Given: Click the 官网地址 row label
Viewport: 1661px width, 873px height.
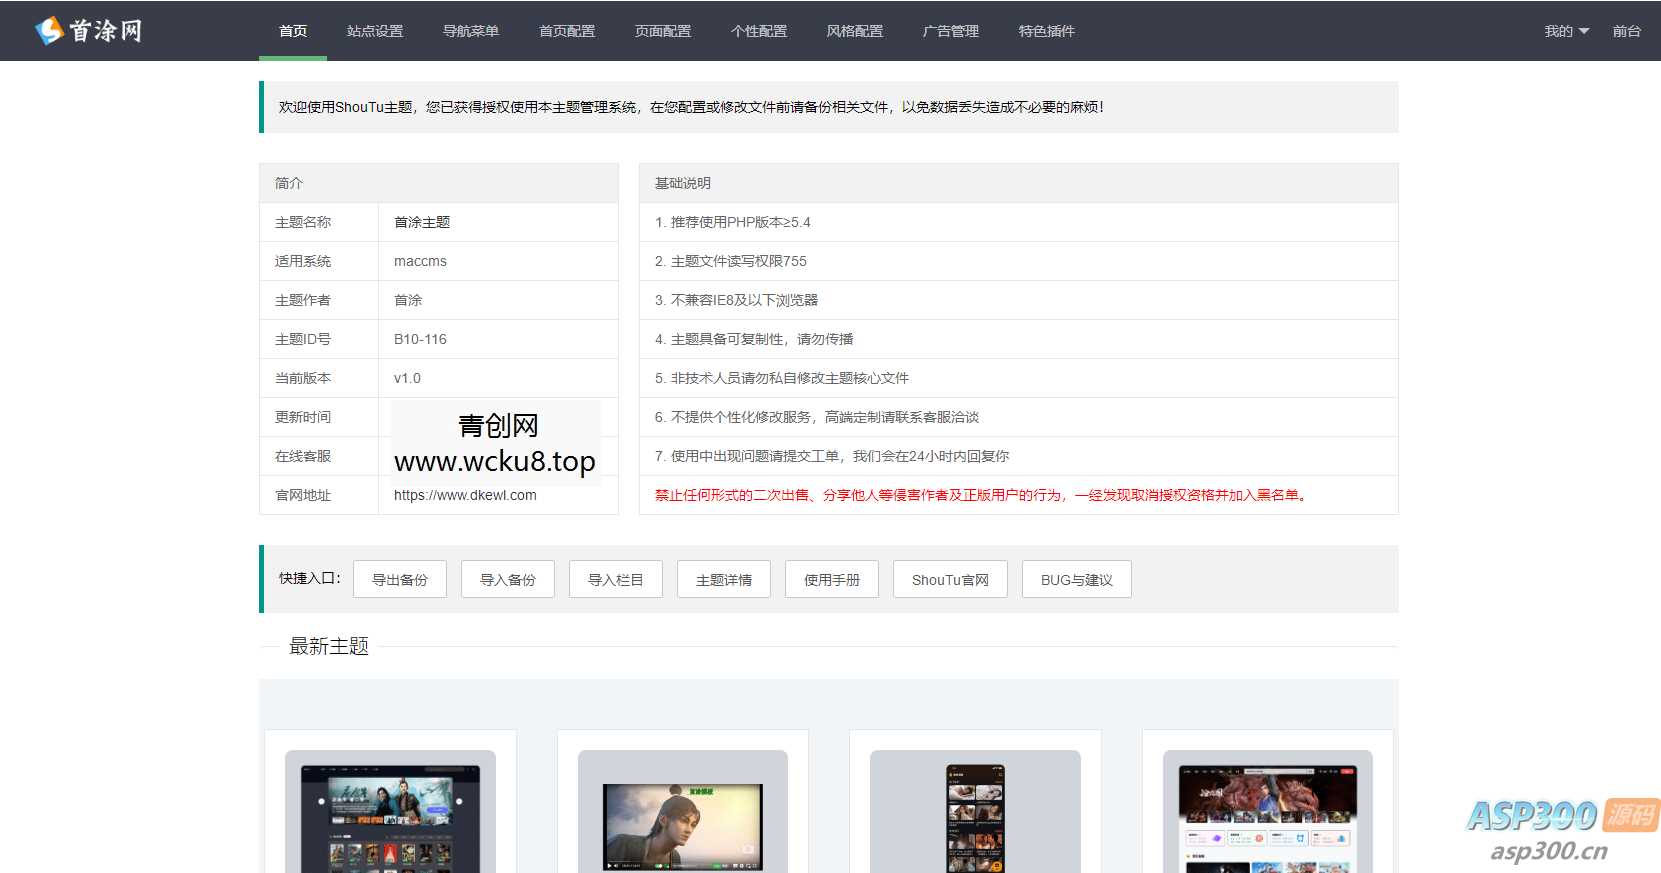Looking at the screenshot, I should (303, 495).
